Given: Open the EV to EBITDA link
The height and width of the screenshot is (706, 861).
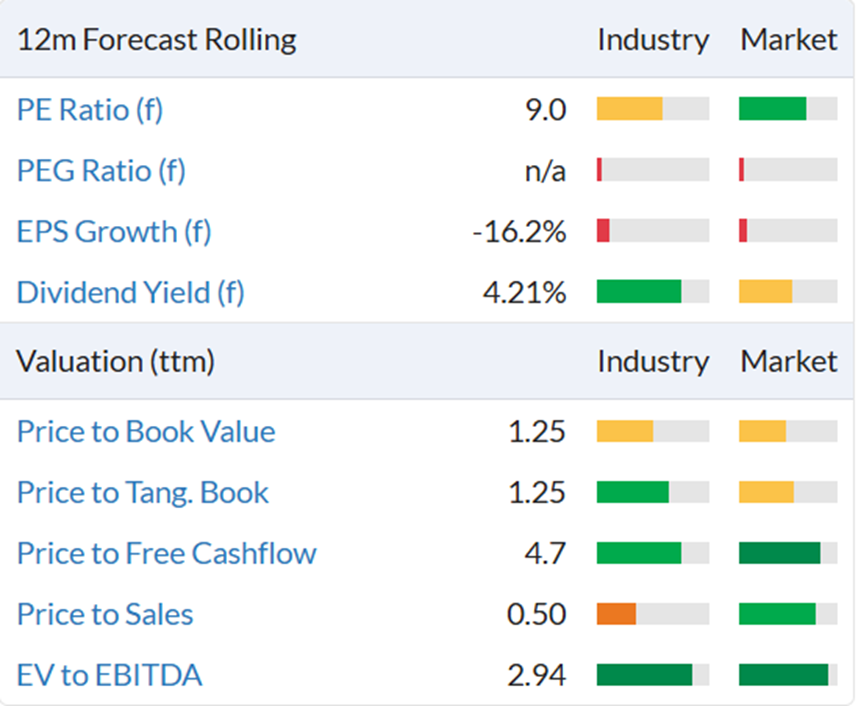Looking at the screenshot, I should click(109, 675).
